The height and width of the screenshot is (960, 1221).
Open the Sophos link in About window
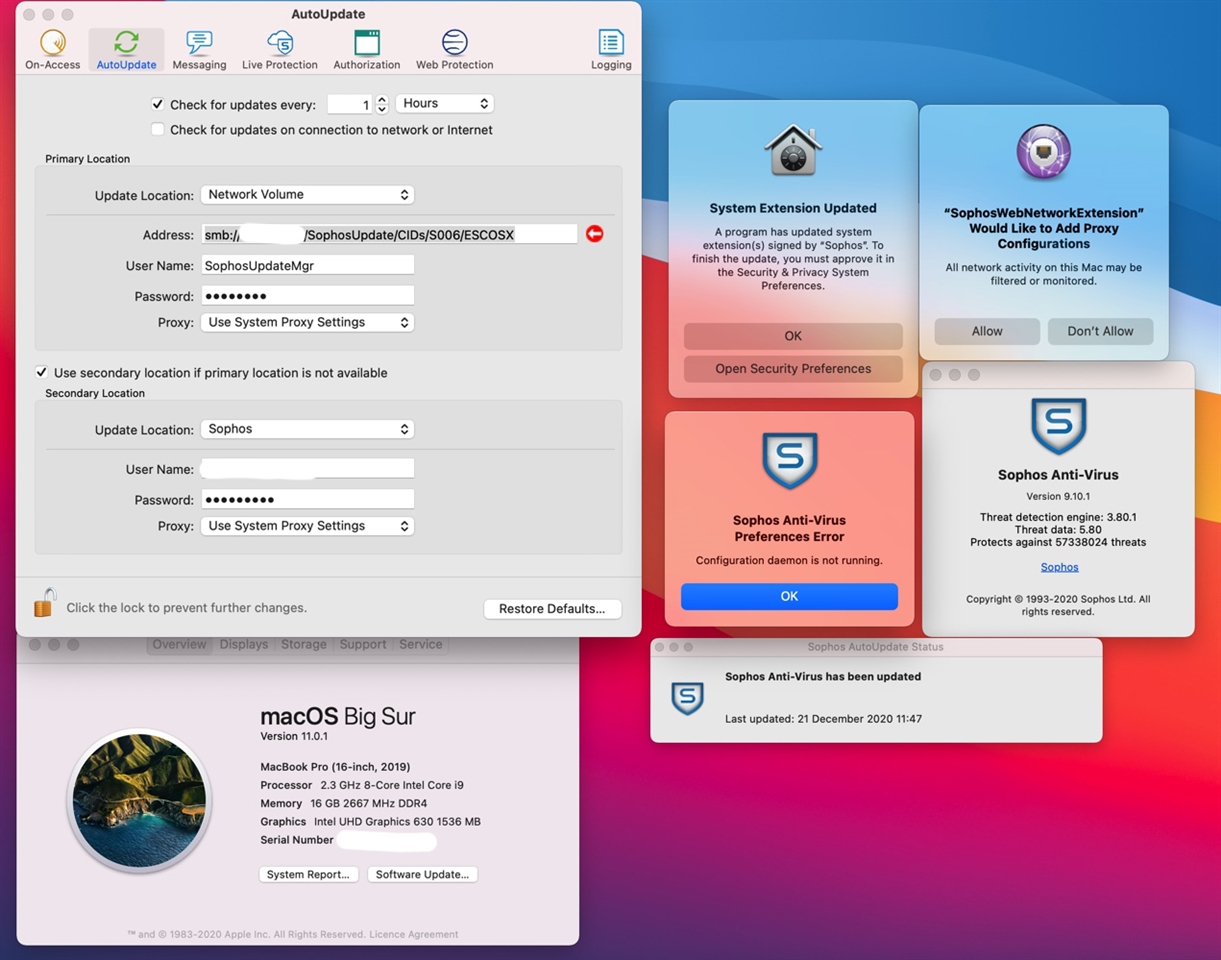tap(1059, 567)
